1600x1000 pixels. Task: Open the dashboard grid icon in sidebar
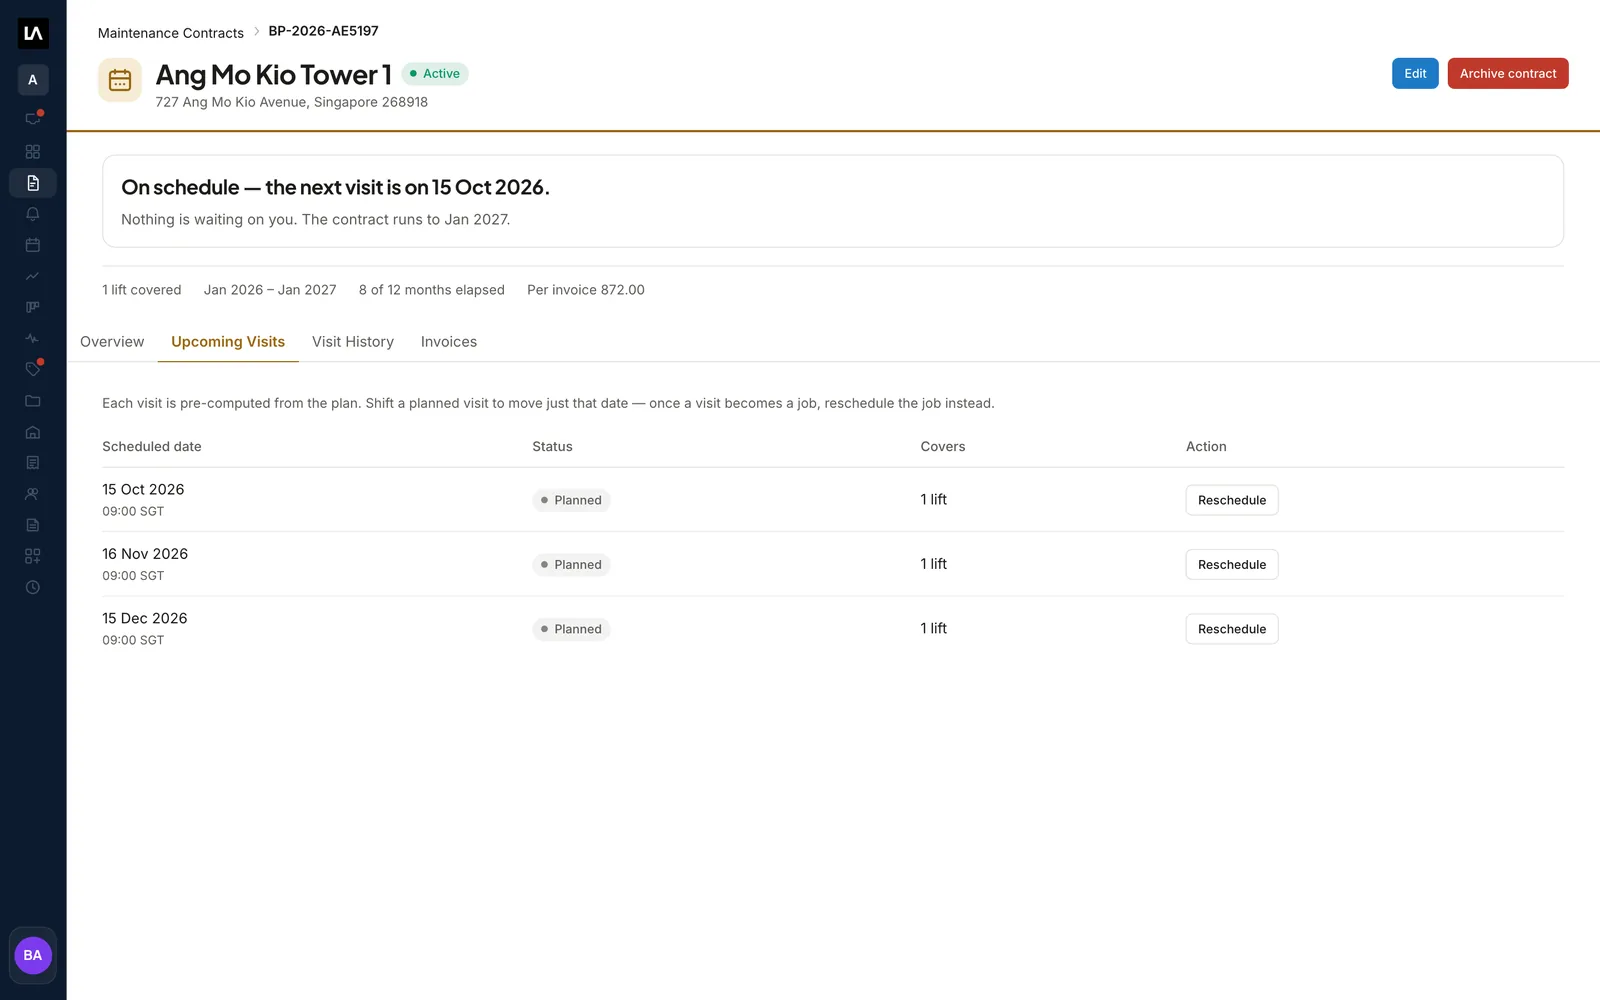[x=33, y=152]
